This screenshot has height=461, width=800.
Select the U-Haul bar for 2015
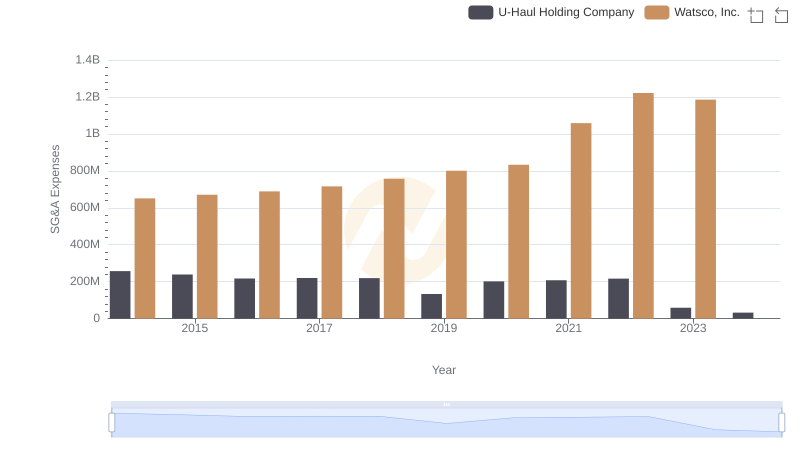[x=182, y=296]
